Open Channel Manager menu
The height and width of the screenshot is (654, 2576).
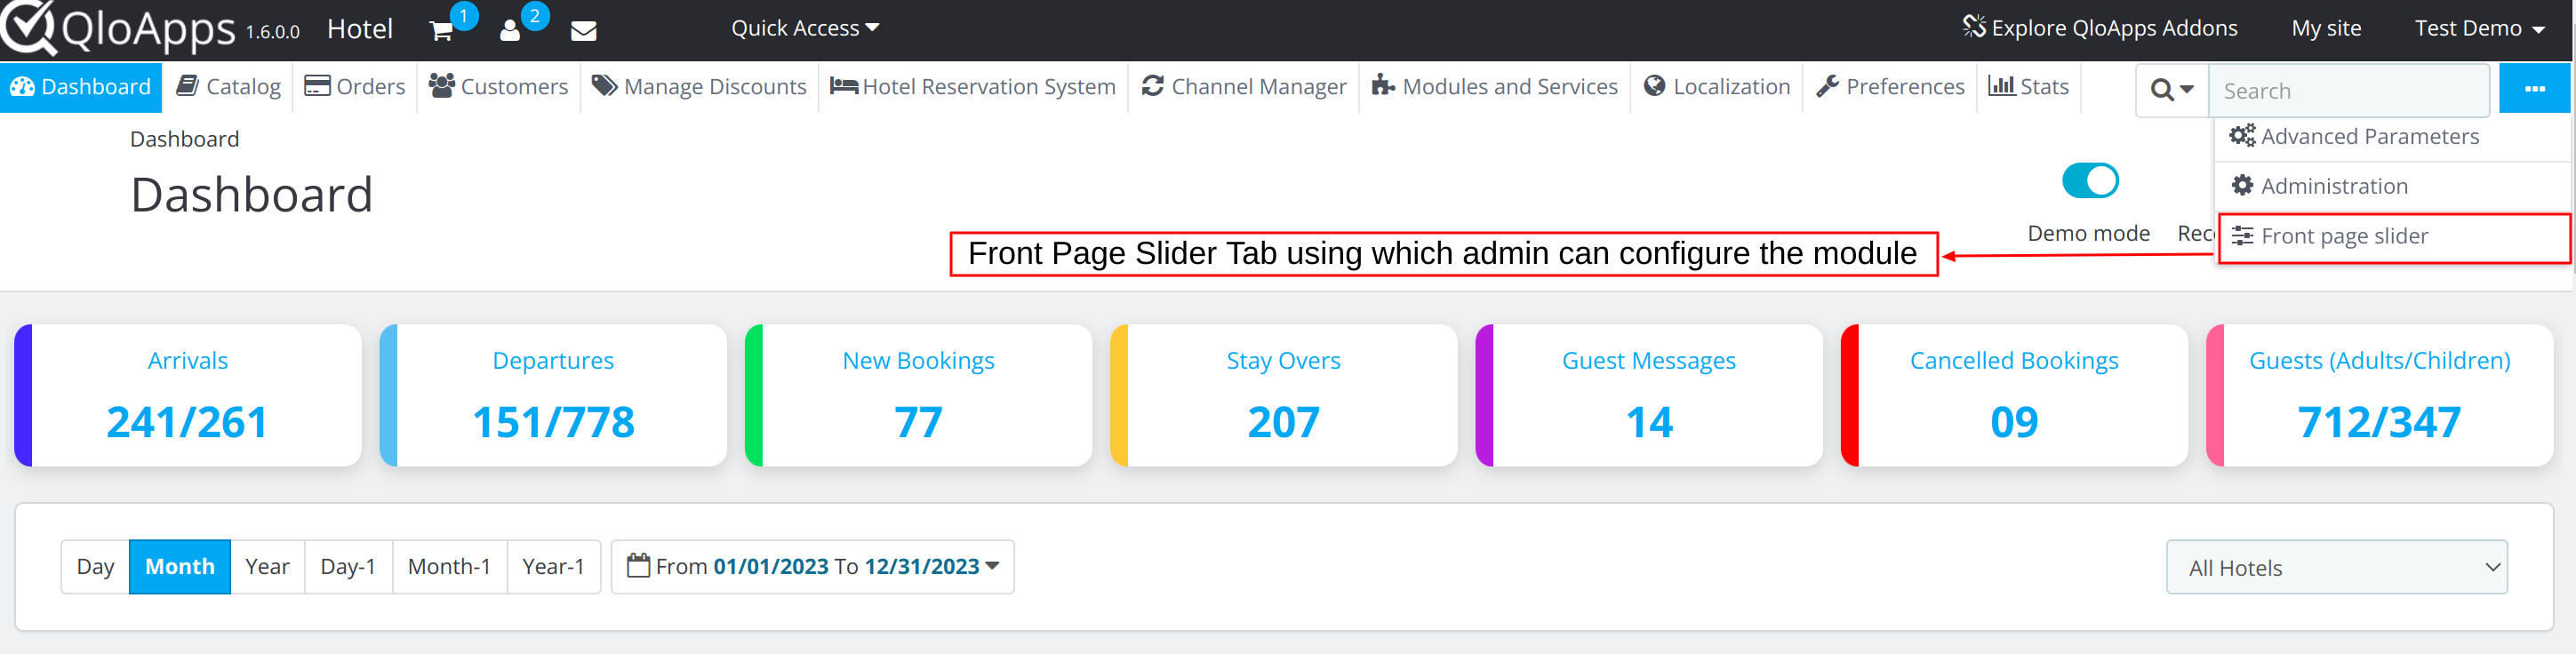[1244, 87]
